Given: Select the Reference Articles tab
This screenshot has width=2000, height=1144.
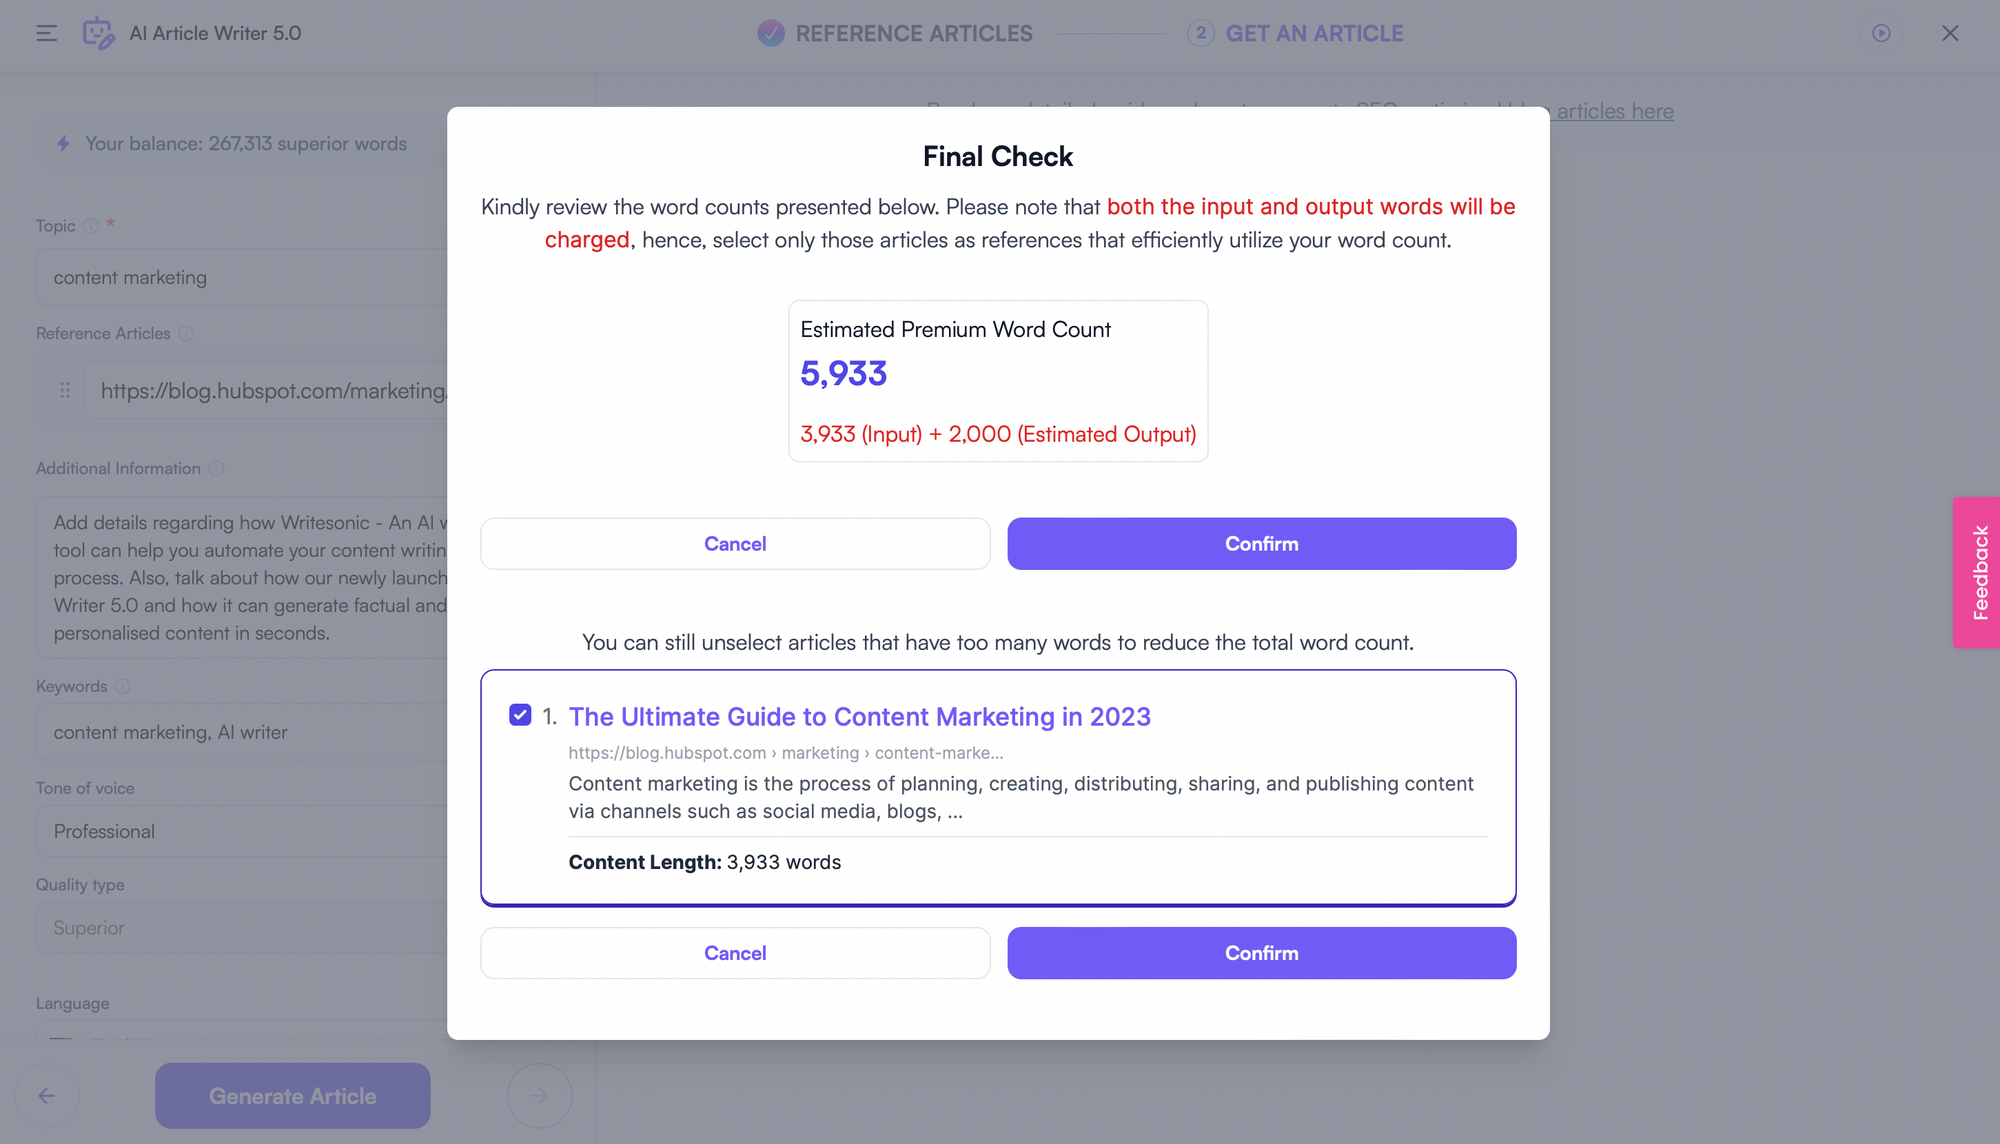Looking at the screenshot, I should pos(894,33).
